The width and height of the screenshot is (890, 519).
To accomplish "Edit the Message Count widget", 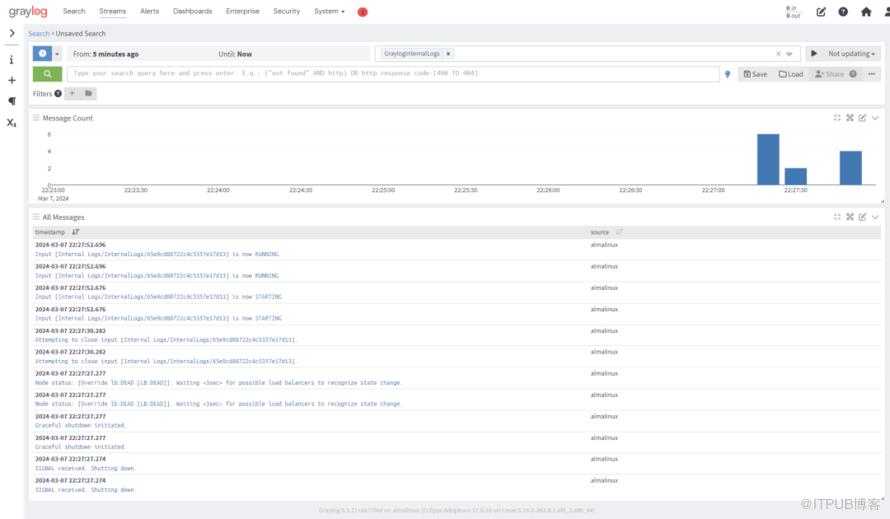I will [x=862, y=118].
